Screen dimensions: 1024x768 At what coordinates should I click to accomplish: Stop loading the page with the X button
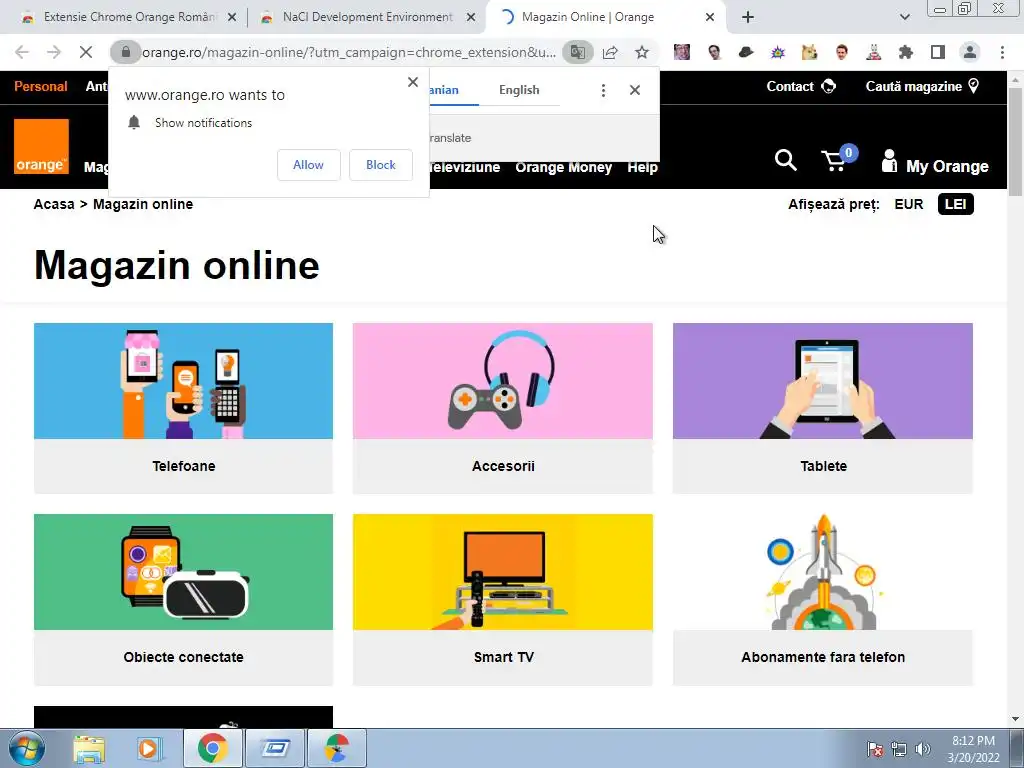click(86, 52)
